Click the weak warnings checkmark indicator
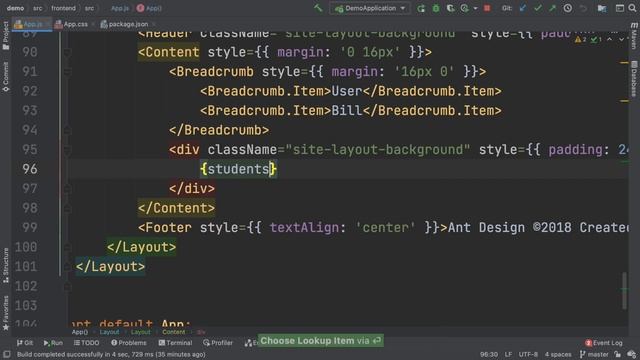The width and height of the screenshot is (640, 360). coord(596,40)
